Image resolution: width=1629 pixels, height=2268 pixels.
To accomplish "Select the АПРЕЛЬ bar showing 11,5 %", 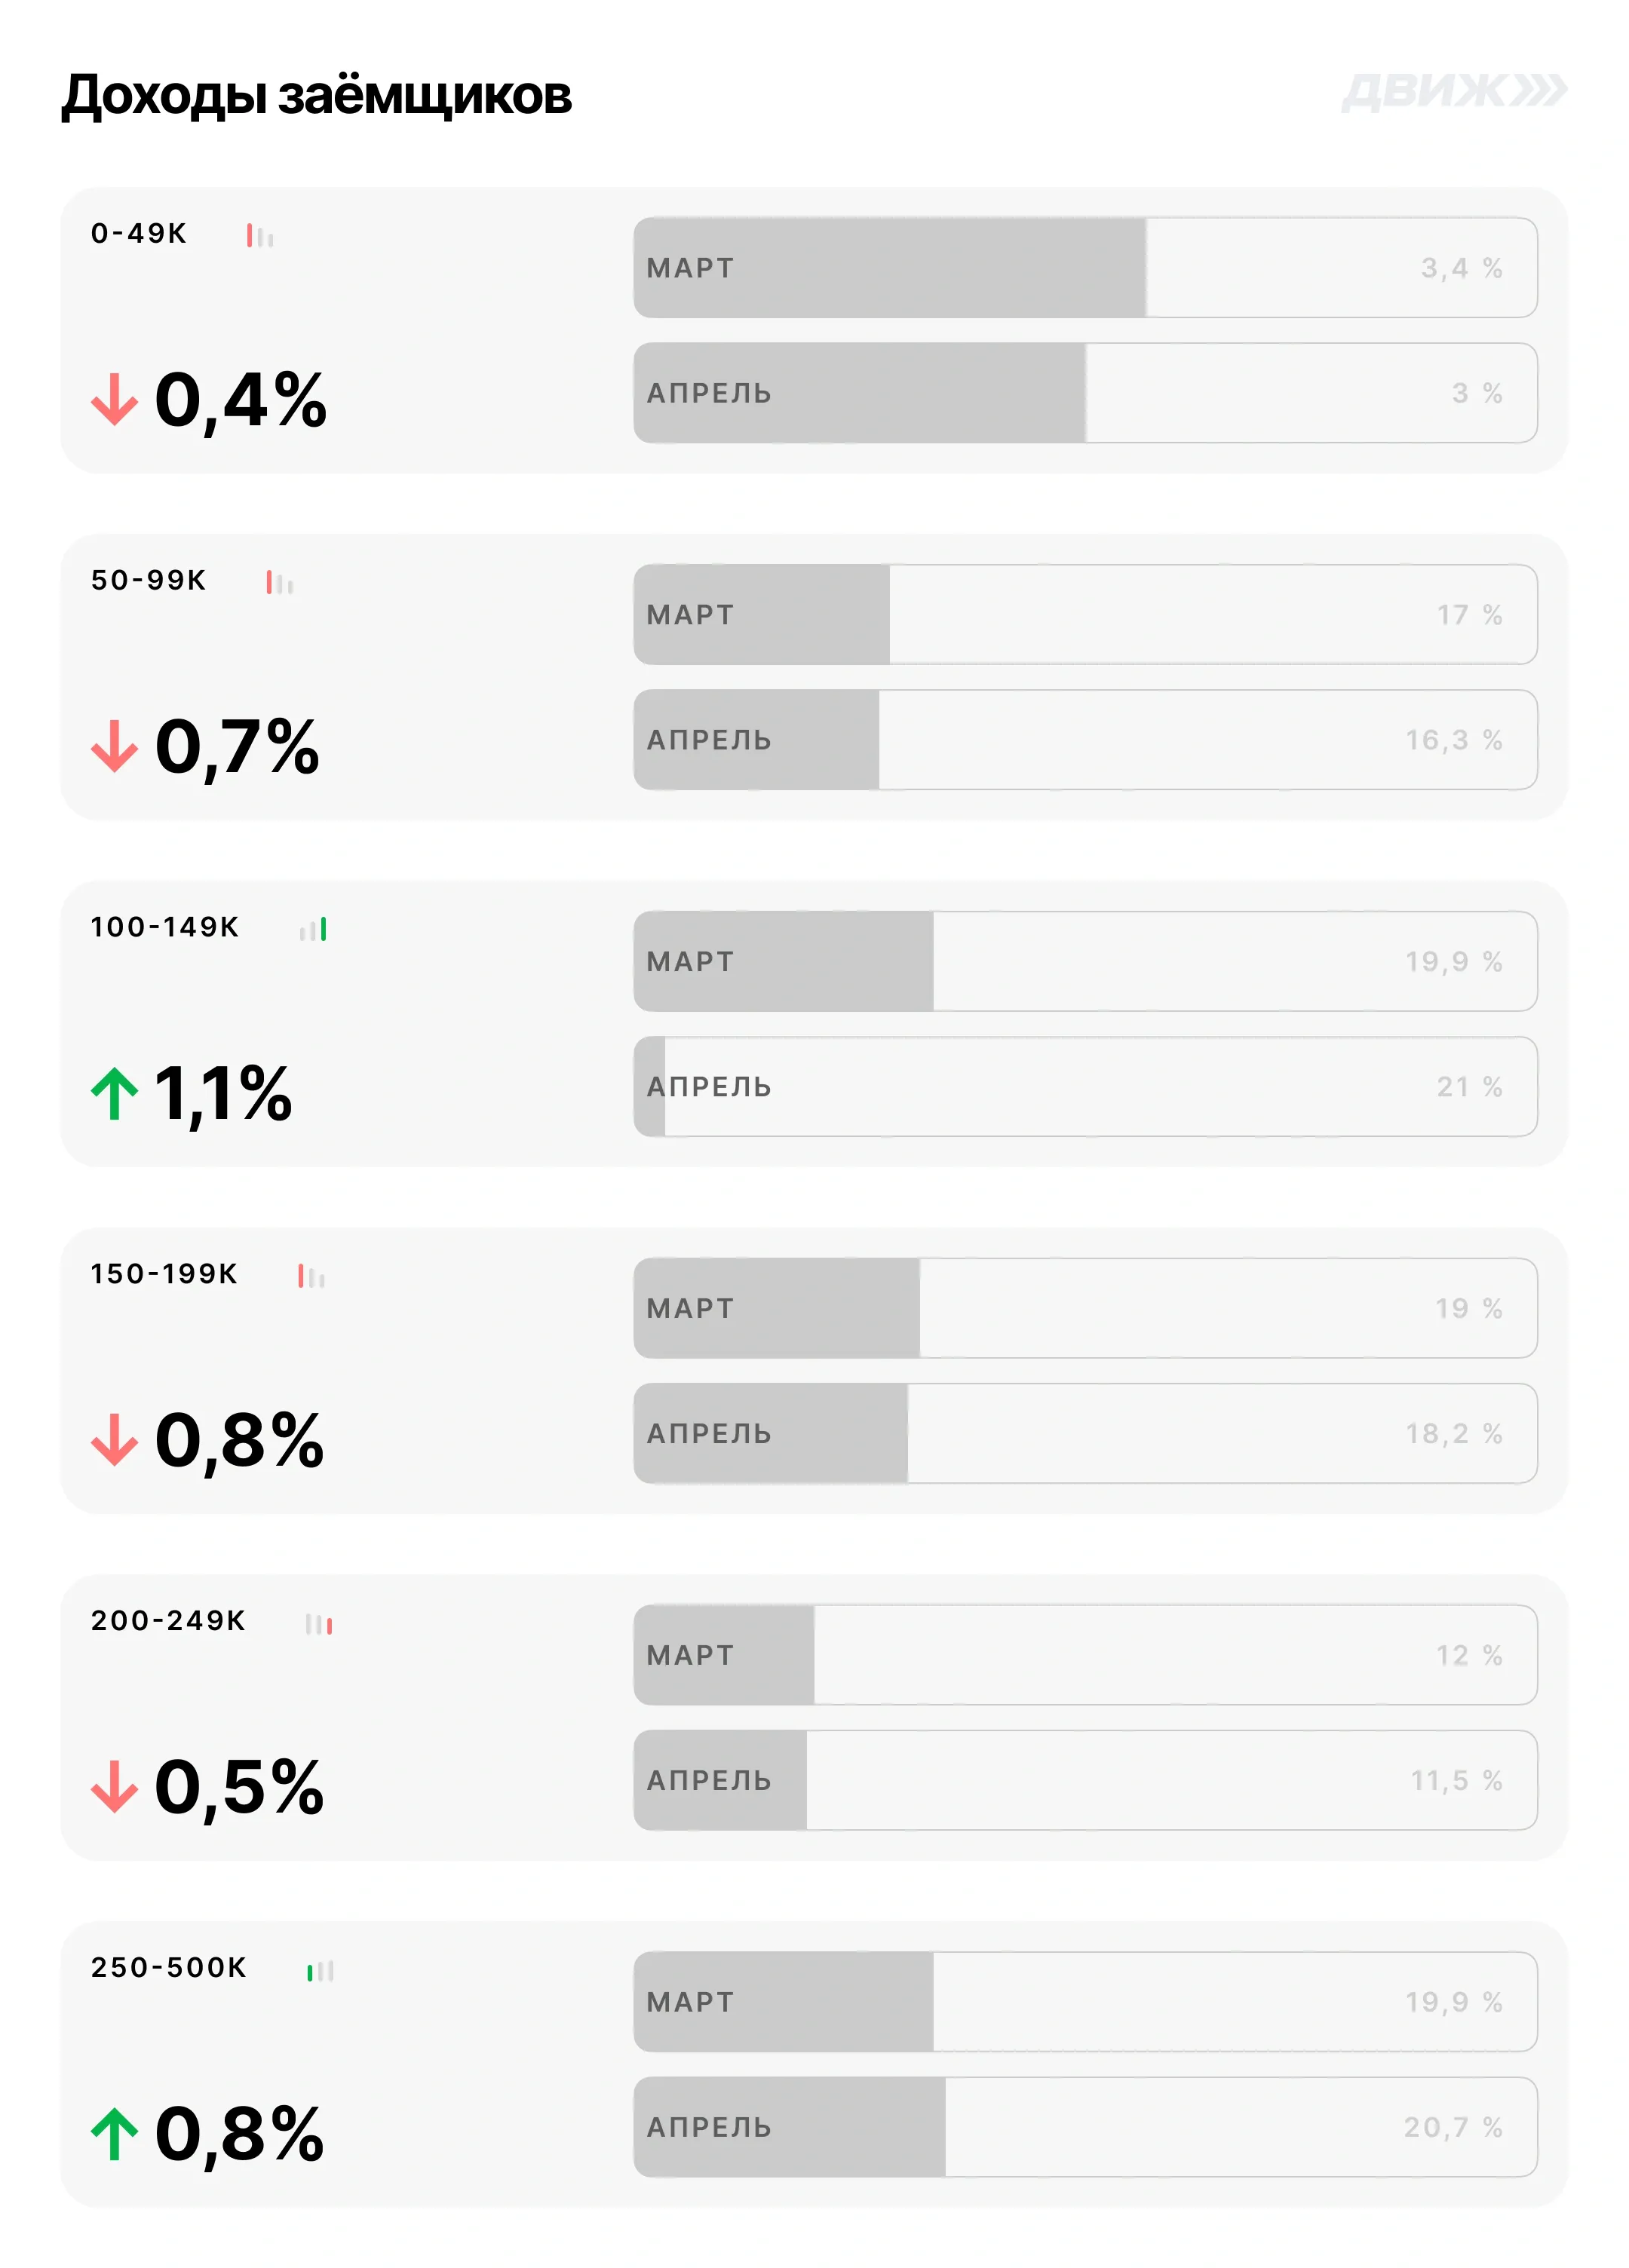I will tap(1085, 1780).
